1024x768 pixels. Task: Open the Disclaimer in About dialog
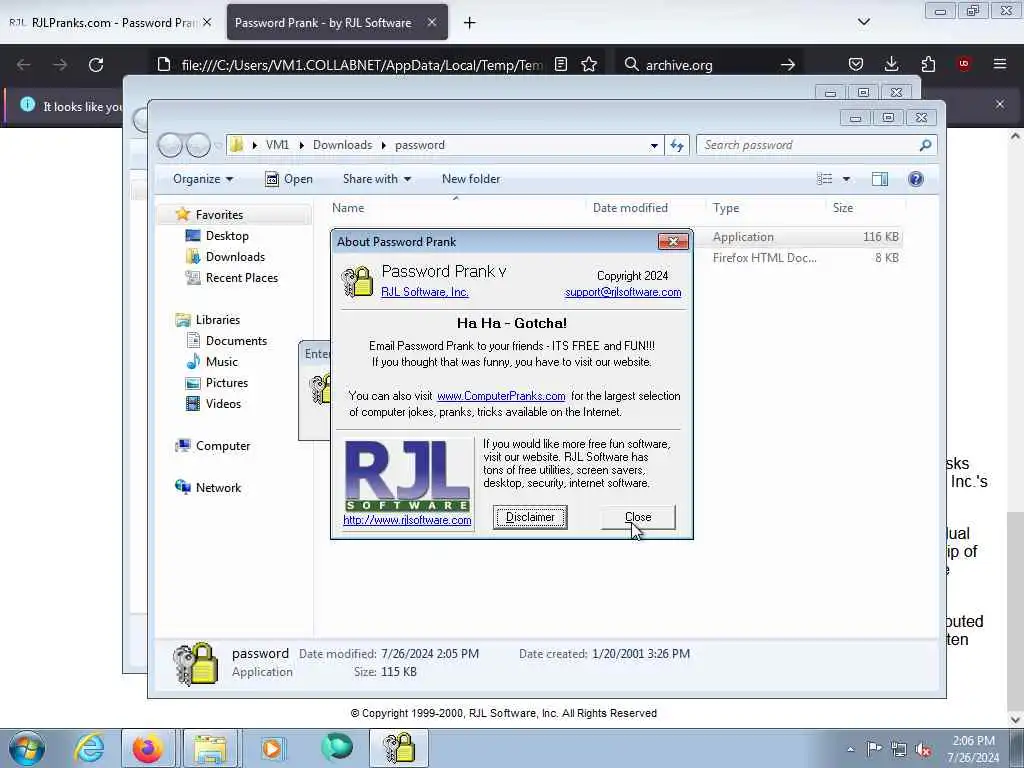(x=530, y=517)
